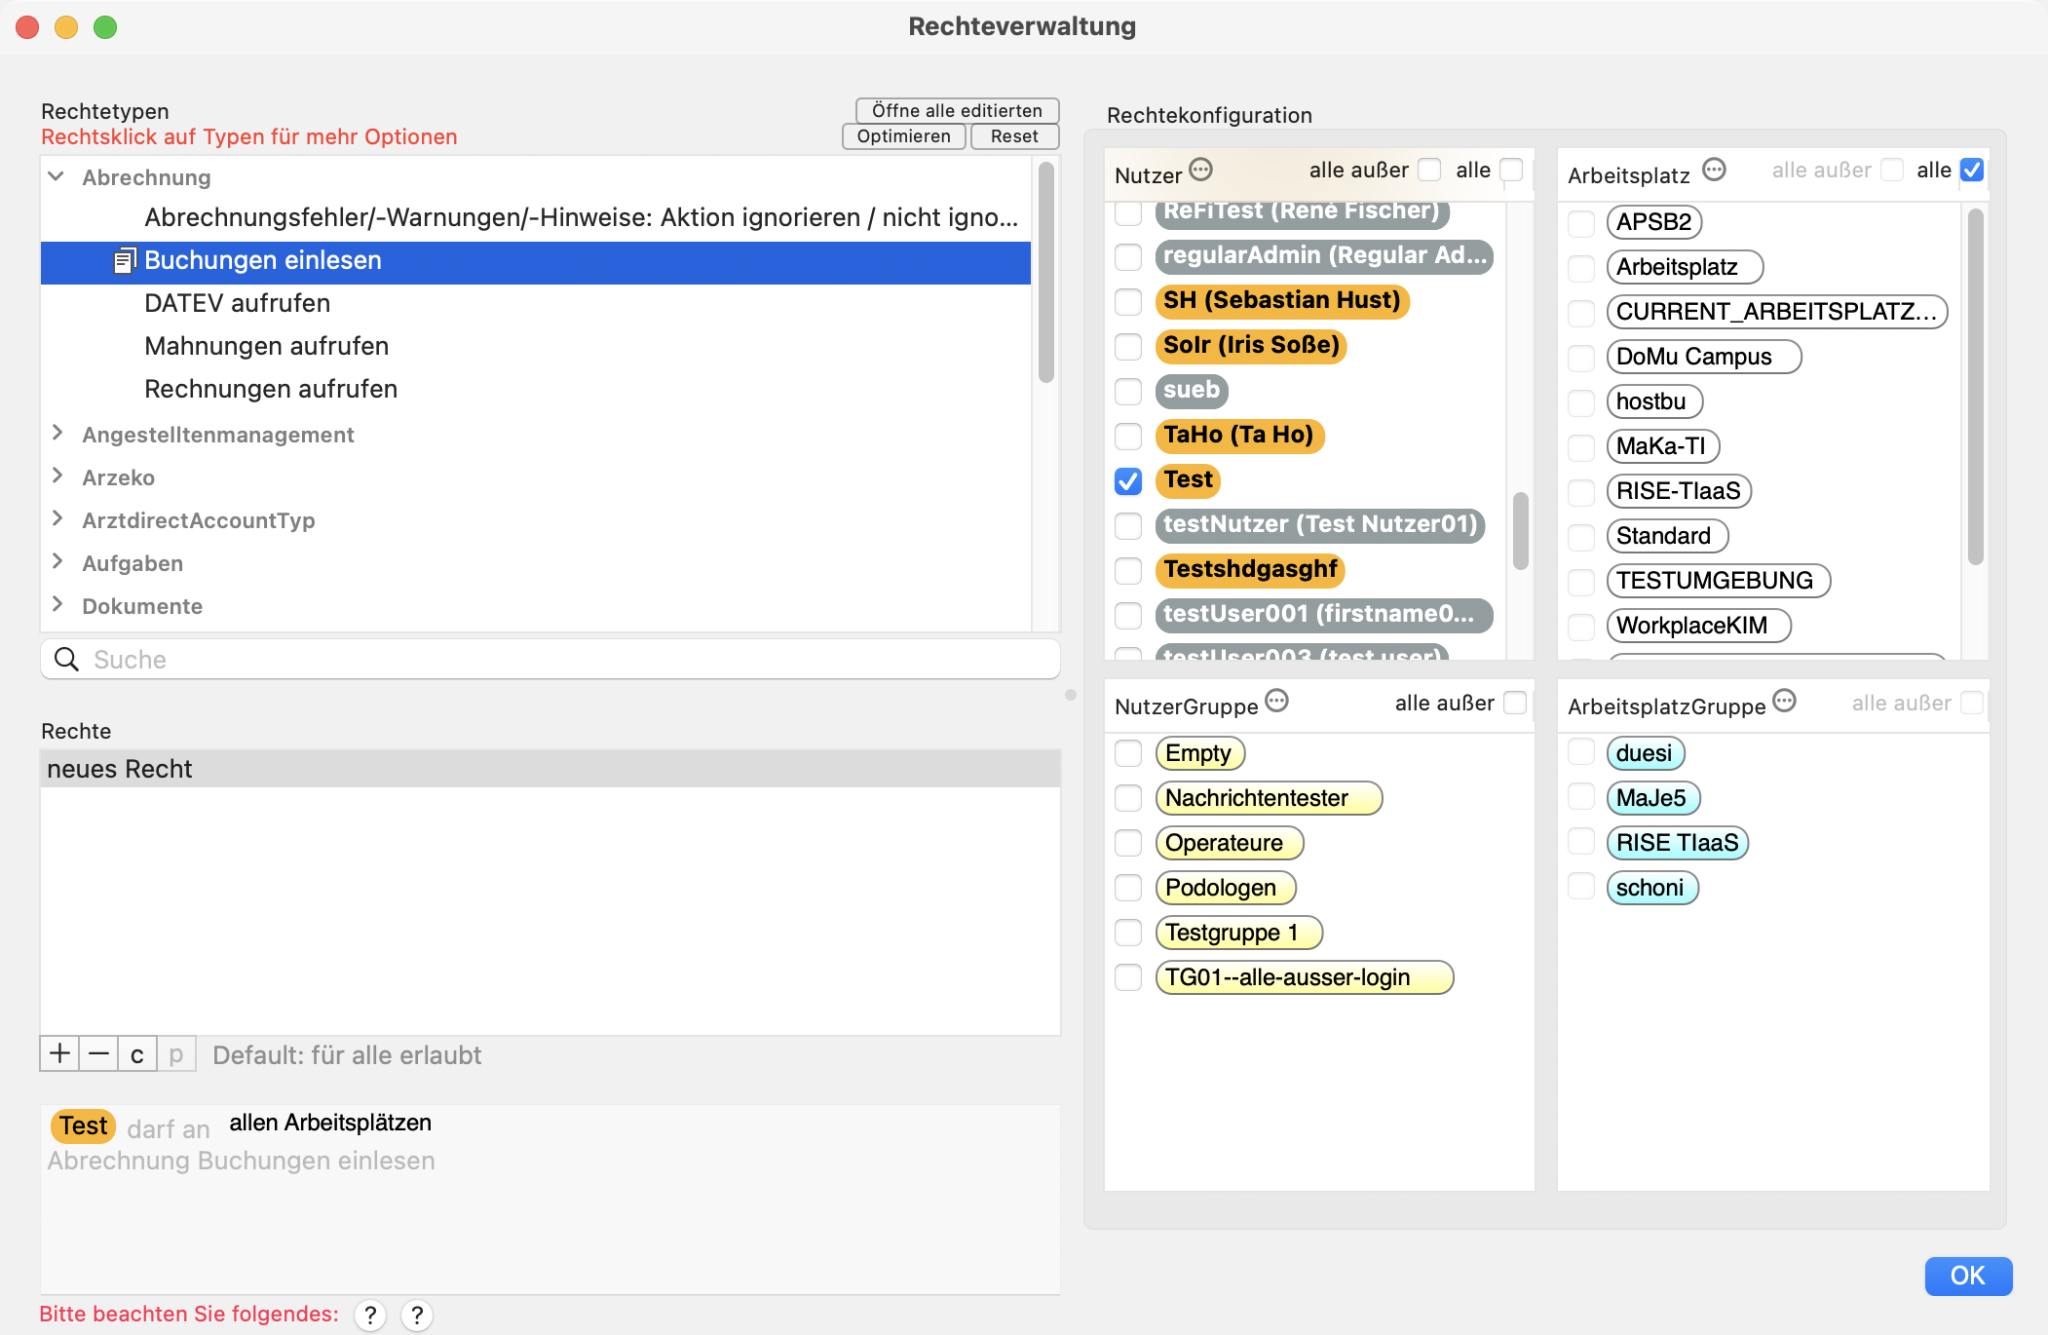Check the Standard workplace checkbox
This screenshot has height=1335, width=2048.
pos(1581,537)
